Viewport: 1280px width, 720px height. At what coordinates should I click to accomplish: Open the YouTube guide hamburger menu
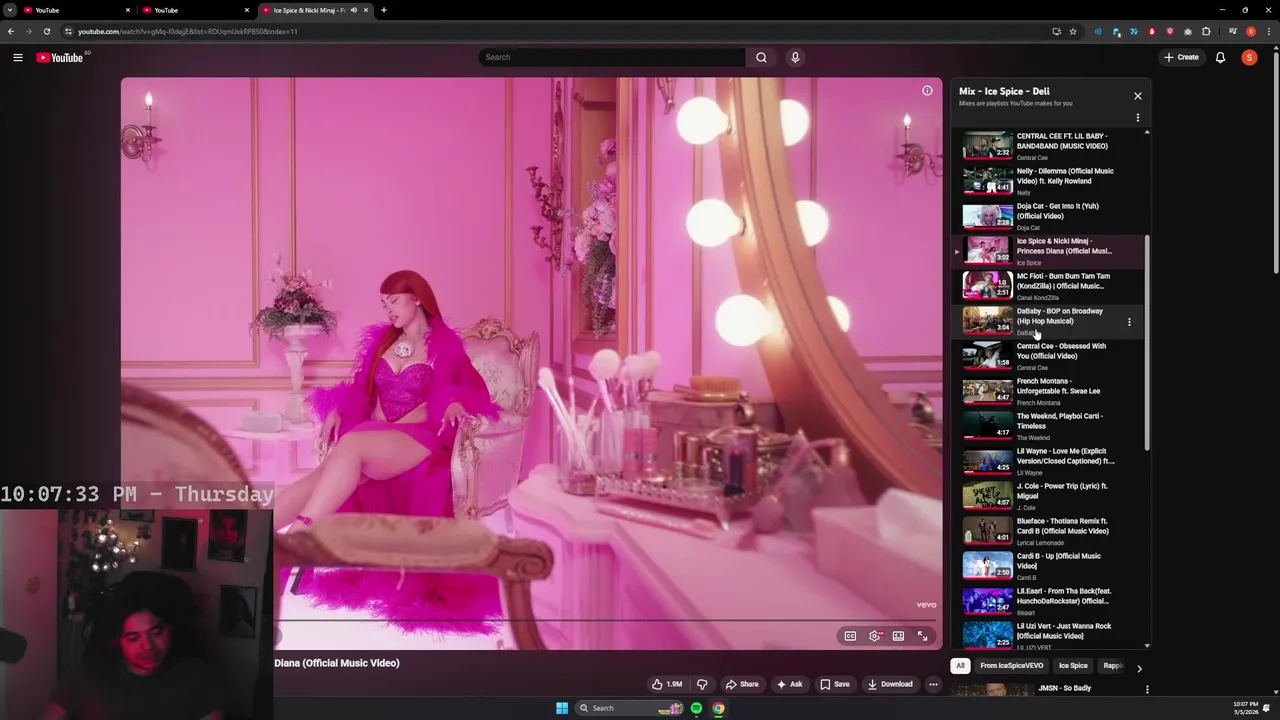point(18,57)
